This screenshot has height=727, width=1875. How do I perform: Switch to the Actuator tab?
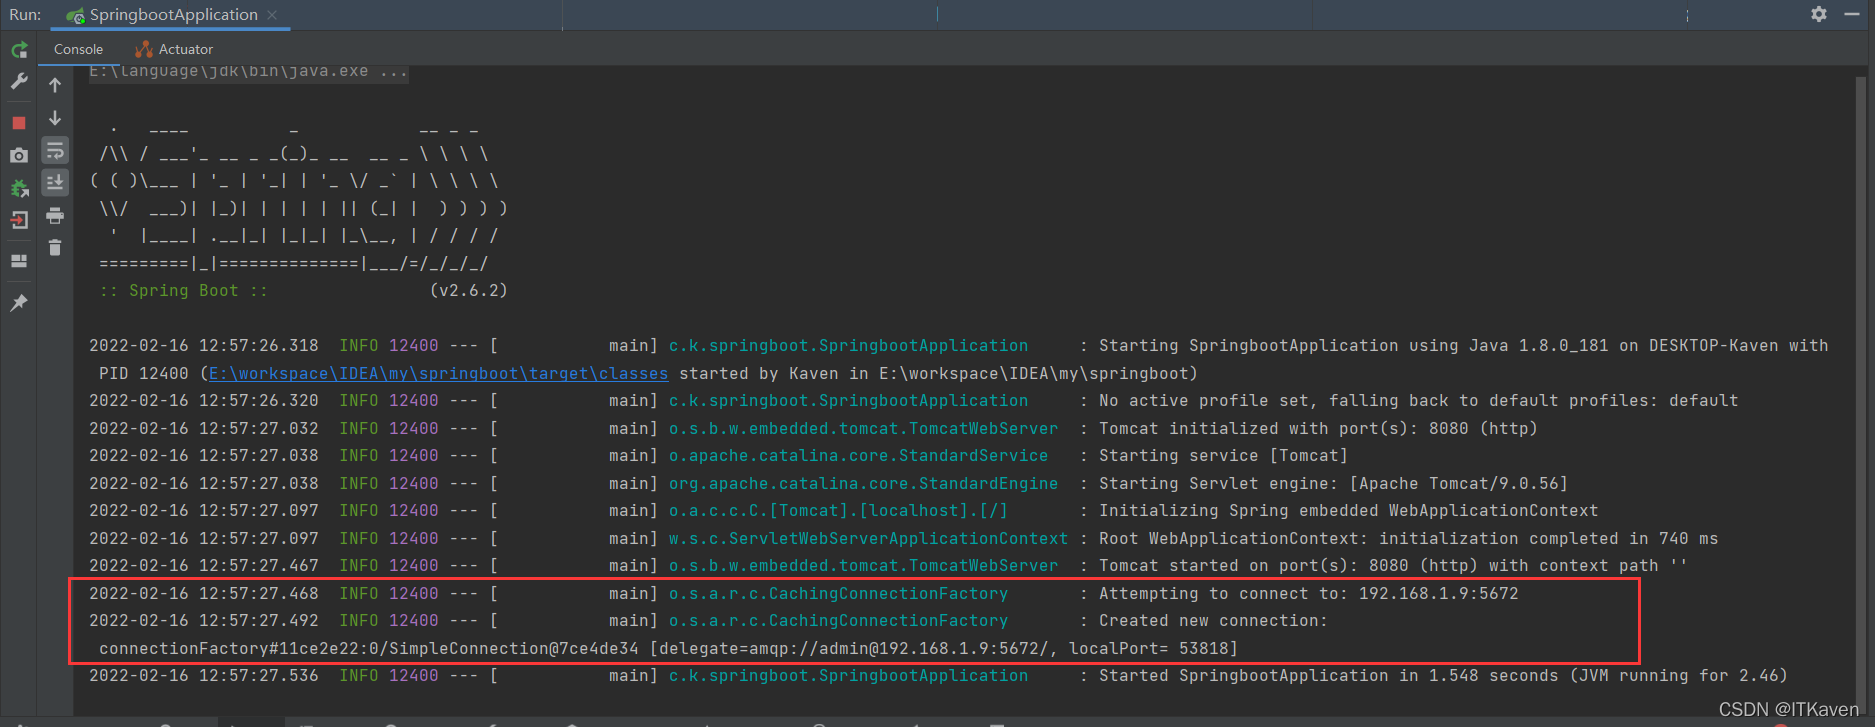[x=174, y=49]
